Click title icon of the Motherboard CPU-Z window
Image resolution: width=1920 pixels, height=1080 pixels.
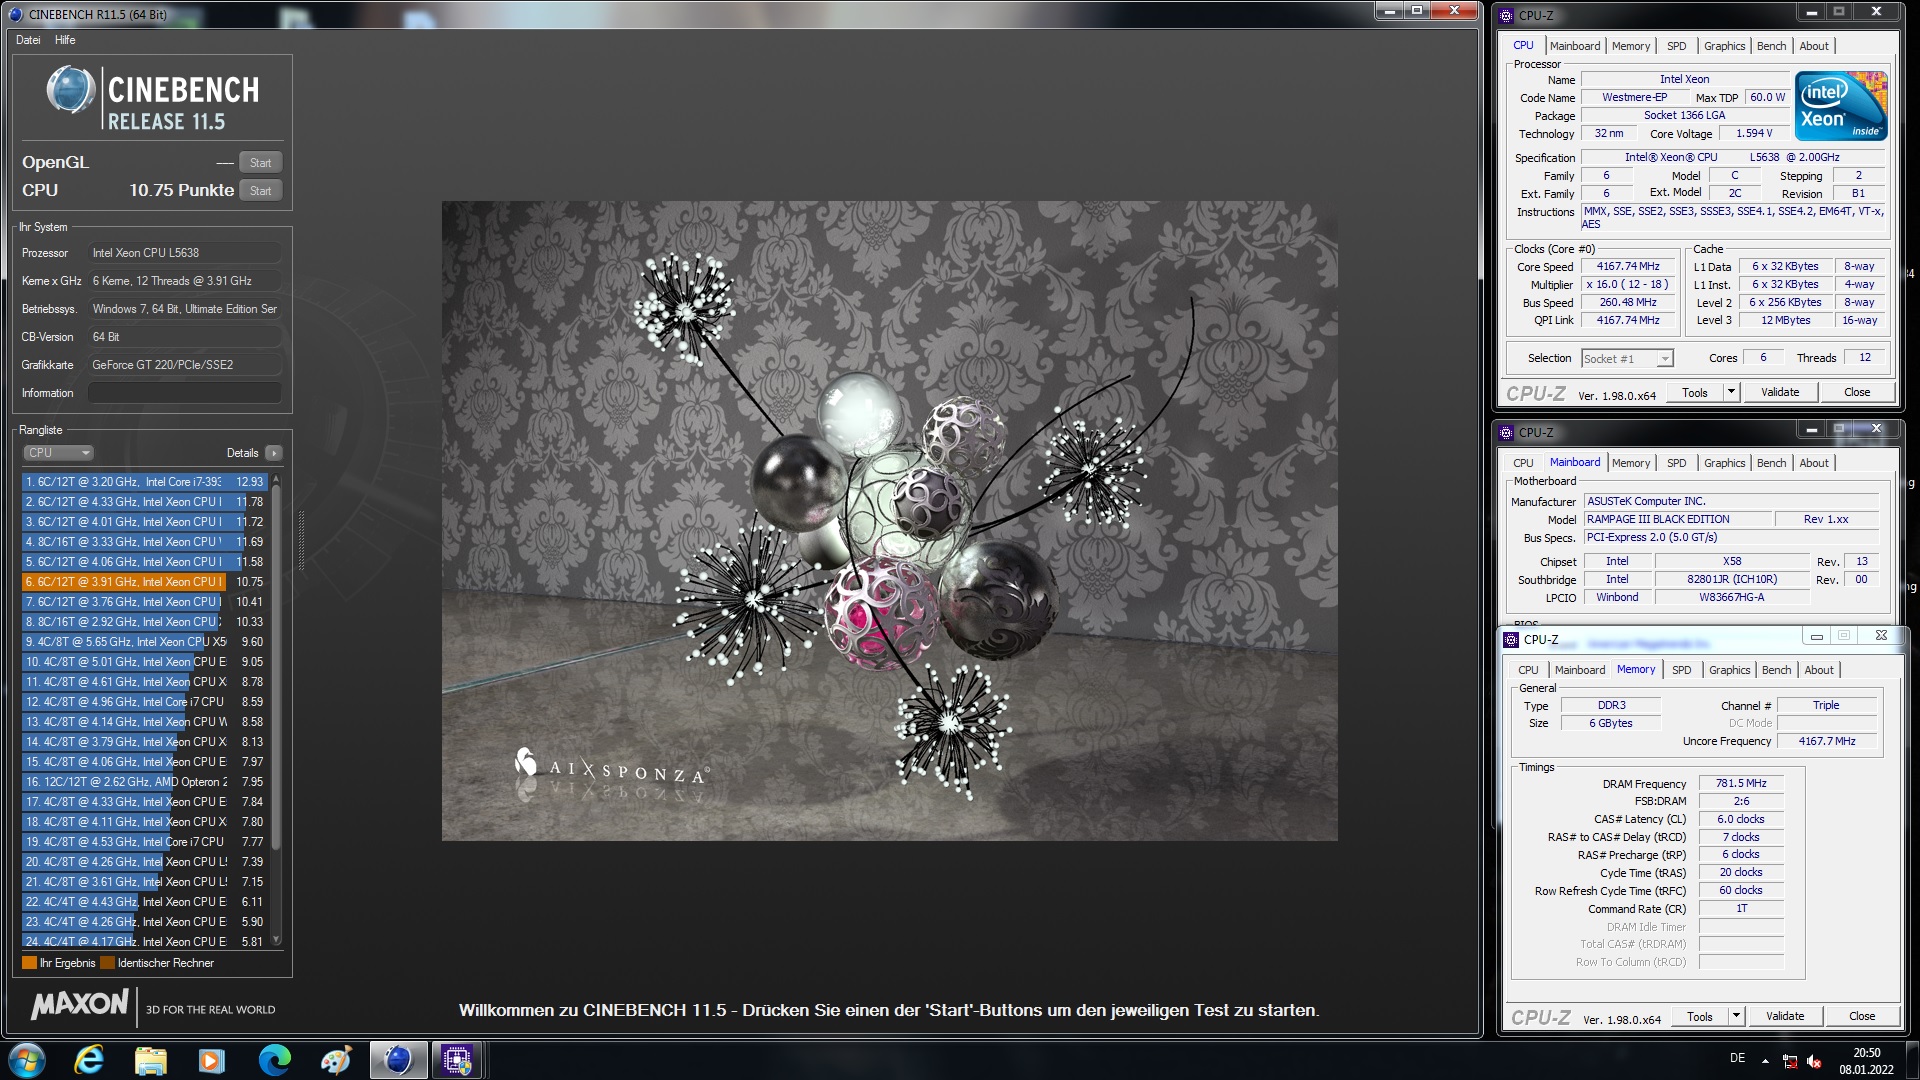pos(1506,433)
